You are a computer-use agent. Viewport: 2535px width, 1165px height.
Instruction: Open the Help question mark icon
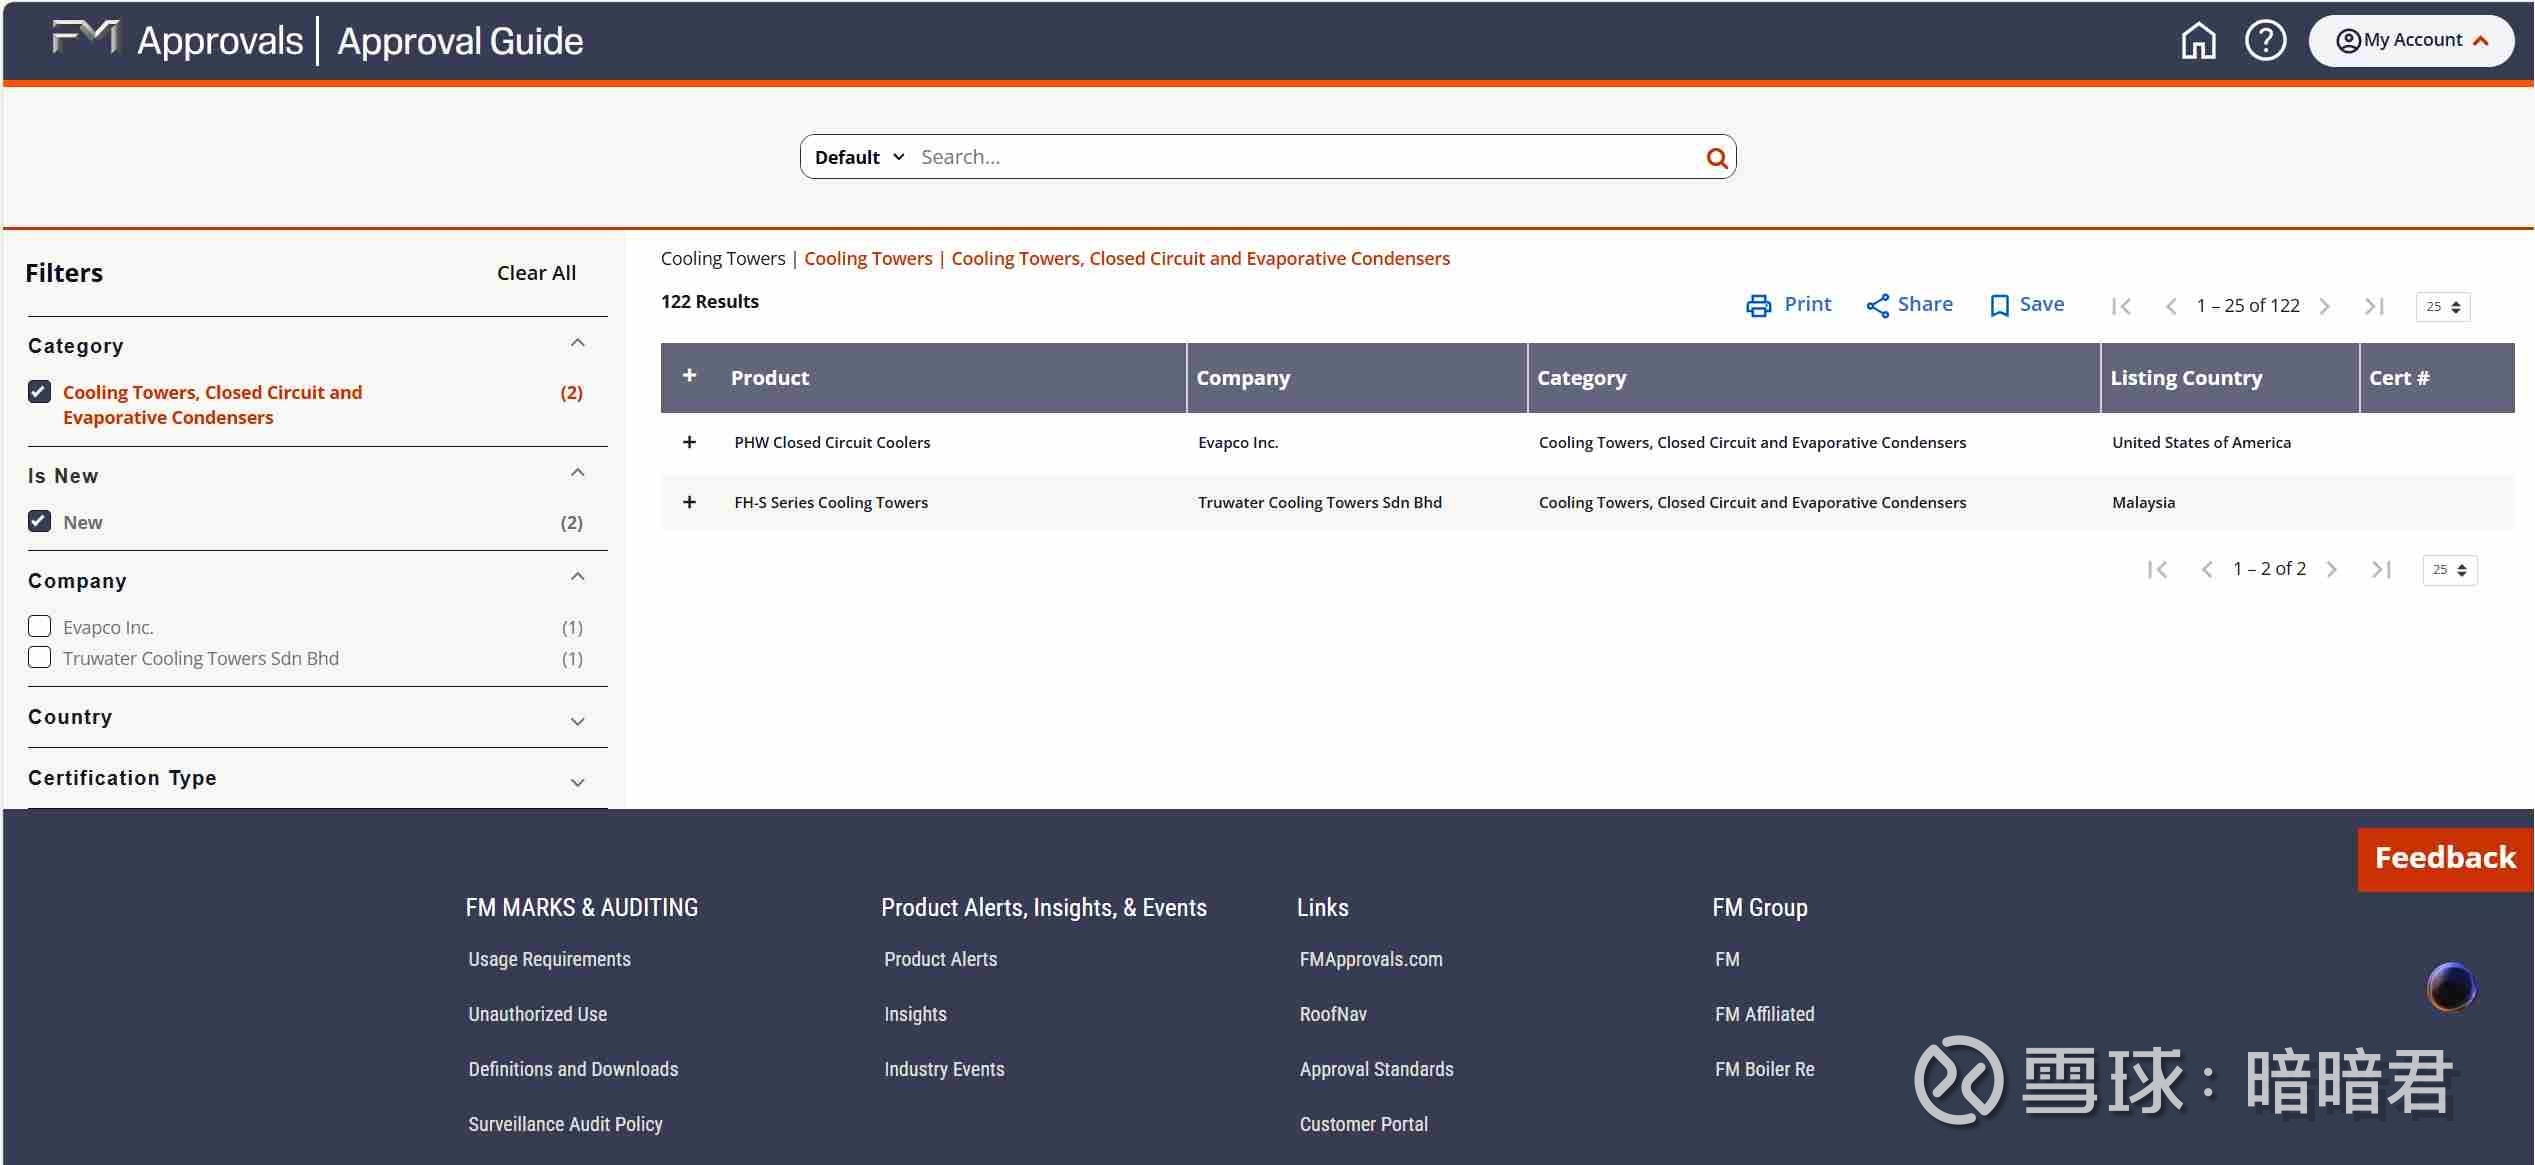click(x=2265, y=41)
